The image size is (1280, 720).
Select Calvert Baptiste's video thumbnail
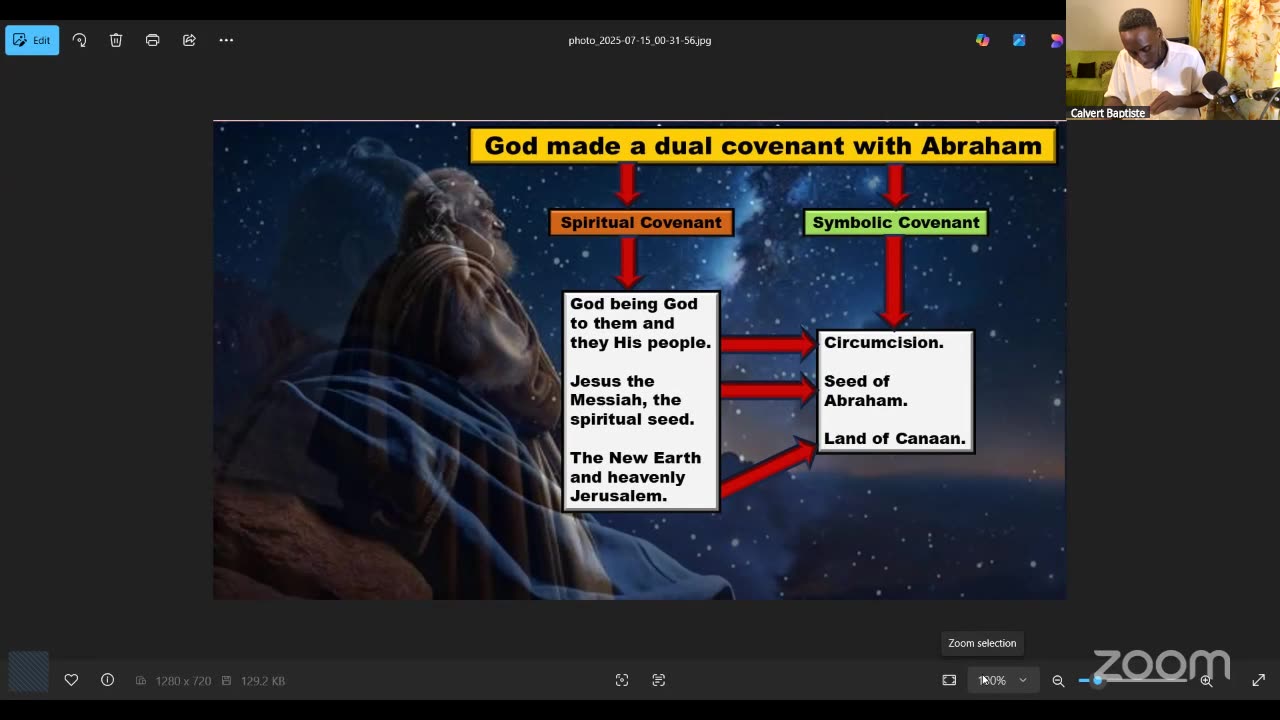click(1173, 60)
